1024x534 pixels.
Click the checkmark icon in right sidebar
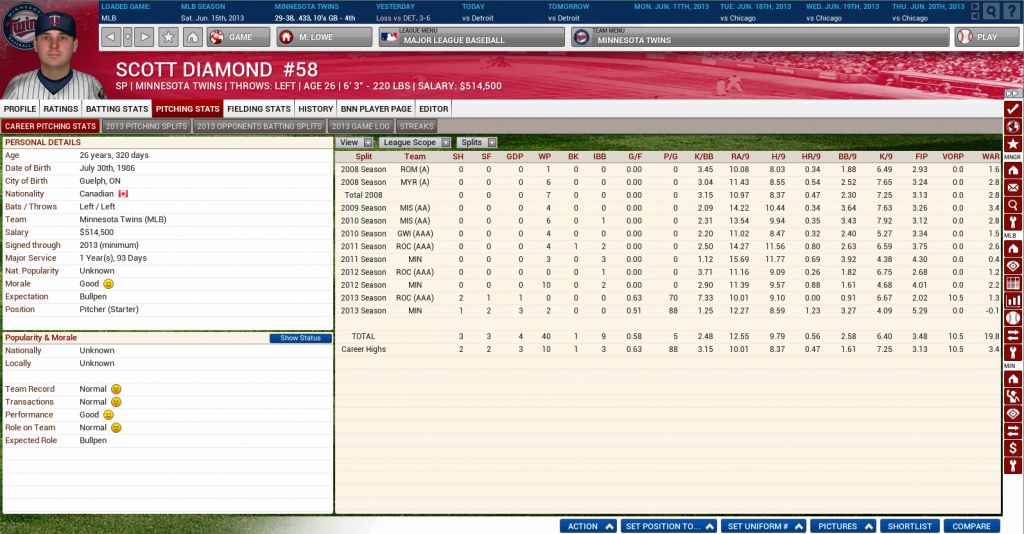tap(1012, 108)
